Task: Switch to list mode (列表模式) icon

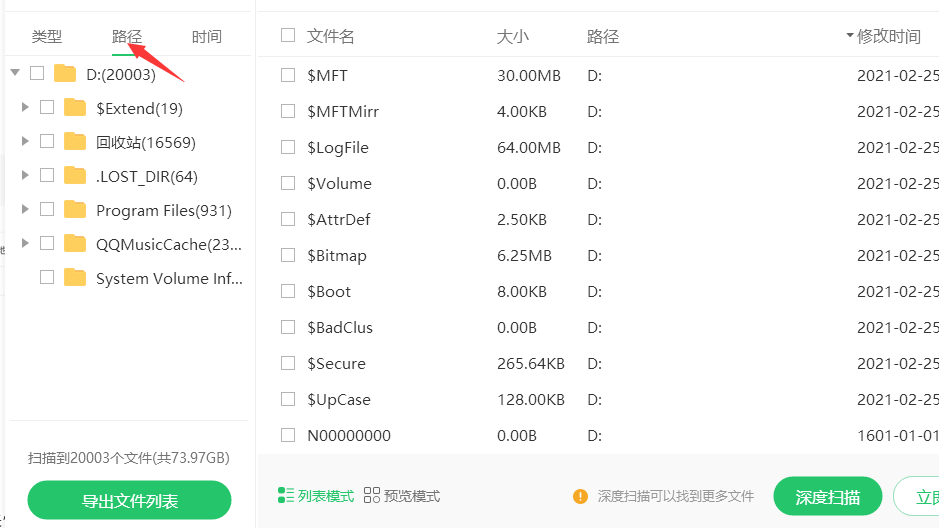Action: tap(286, 496)
